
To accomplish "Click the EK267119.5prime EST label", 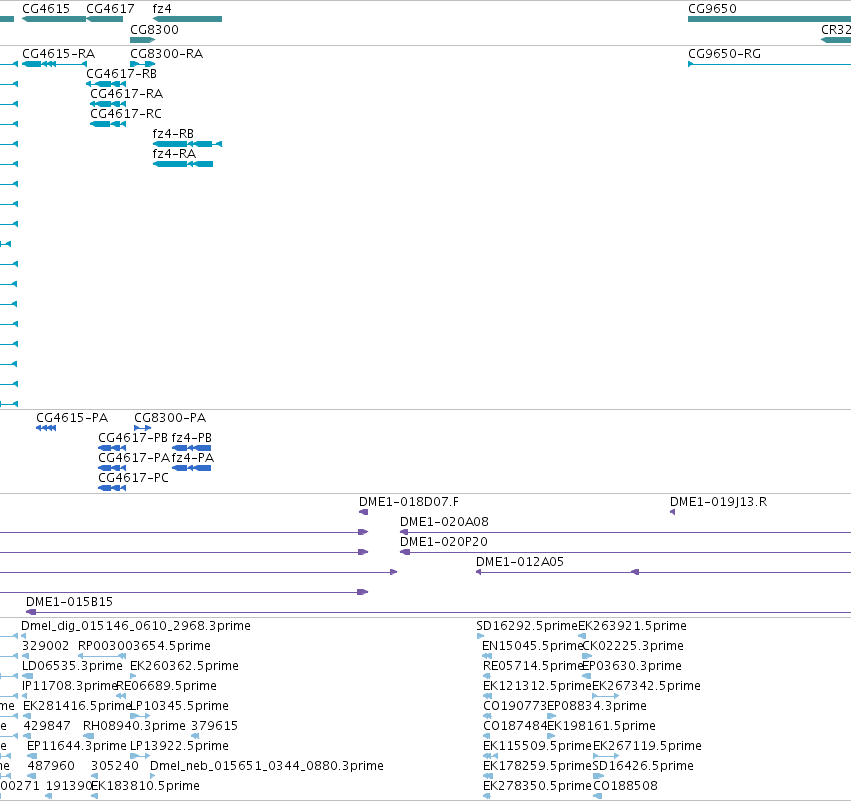I will tap(647, 746).
